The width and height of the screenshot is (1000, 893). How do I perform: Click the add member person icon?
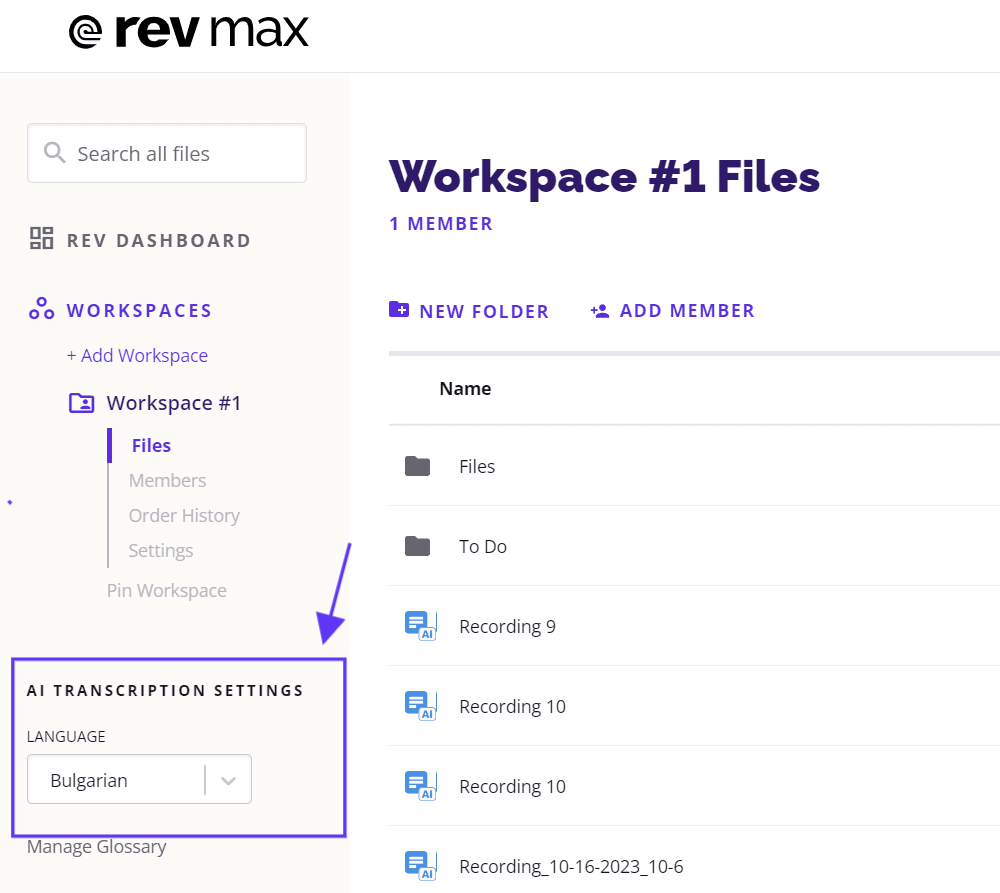[599, 311]
